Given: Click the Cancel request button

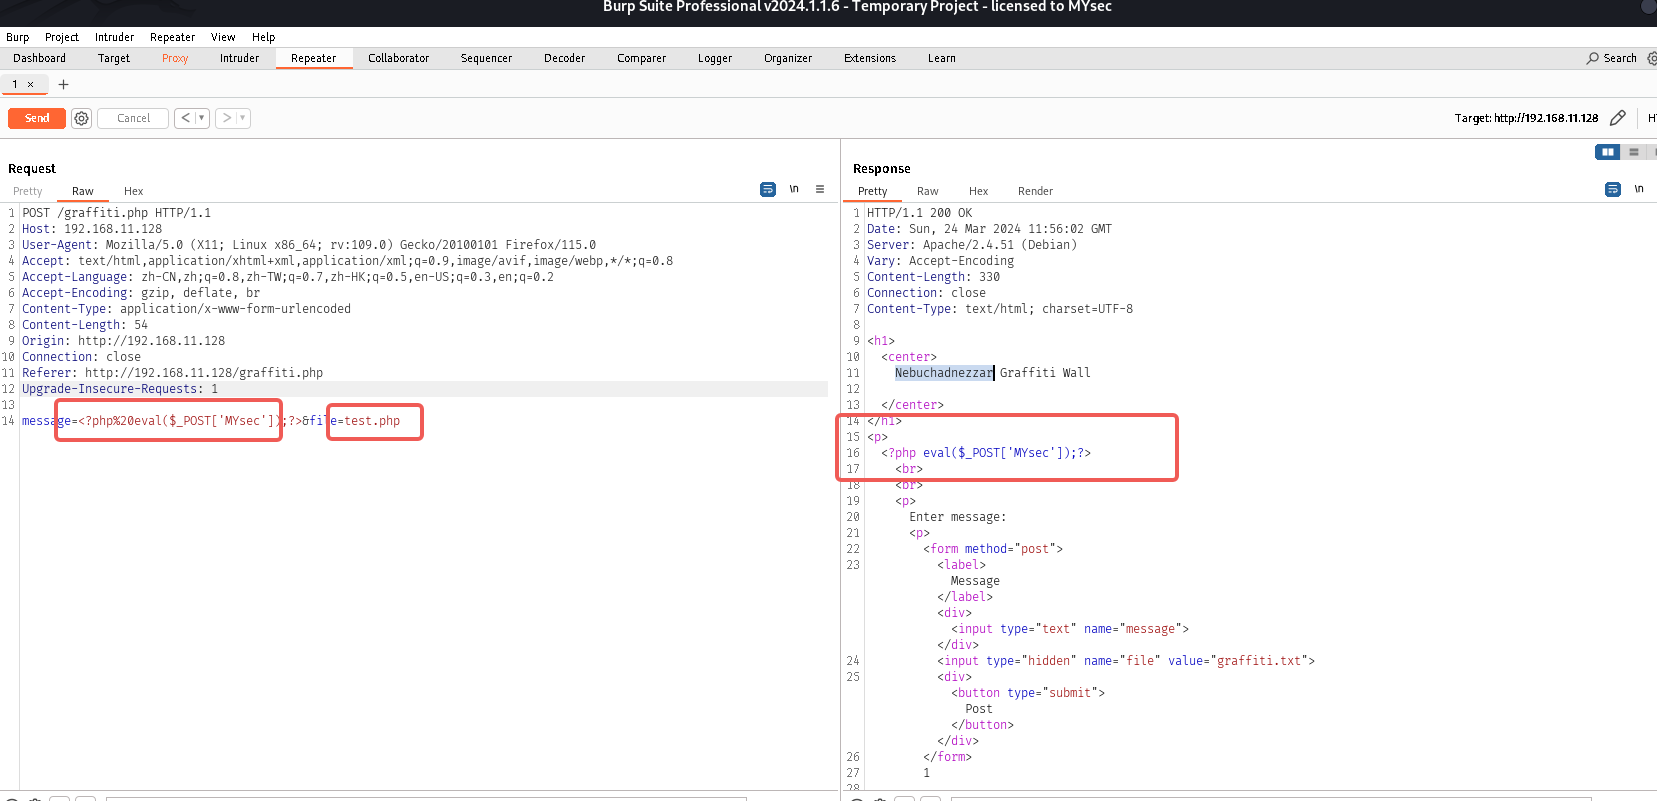Looking at the screenshot, I should [133, 118].
